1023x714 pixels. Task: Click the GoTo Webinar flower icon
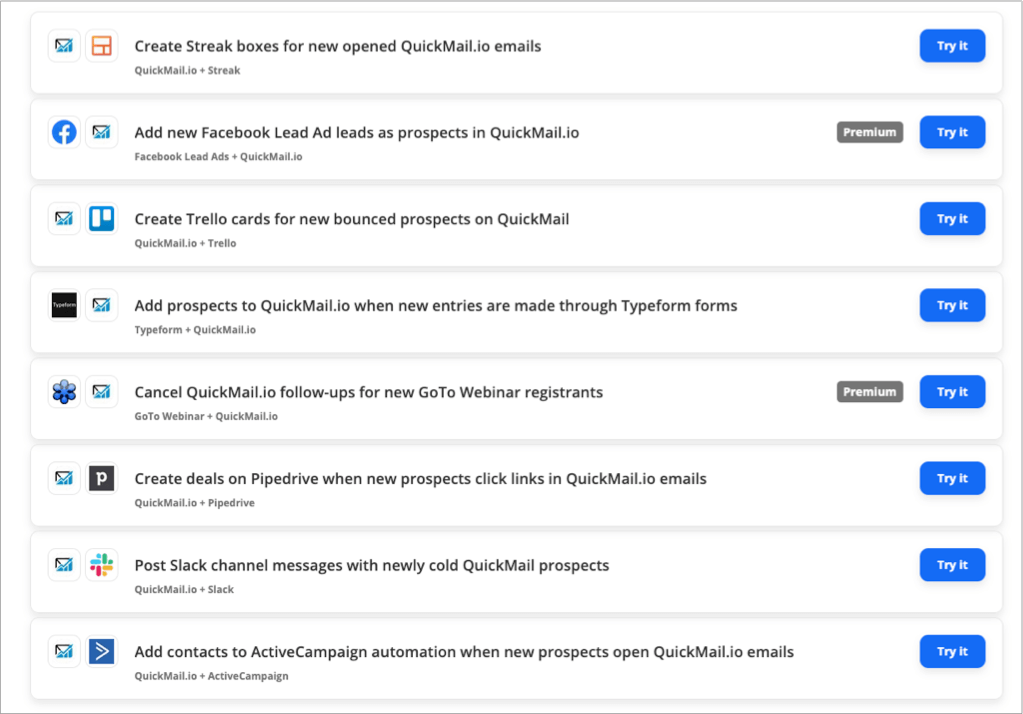(64, 392)
